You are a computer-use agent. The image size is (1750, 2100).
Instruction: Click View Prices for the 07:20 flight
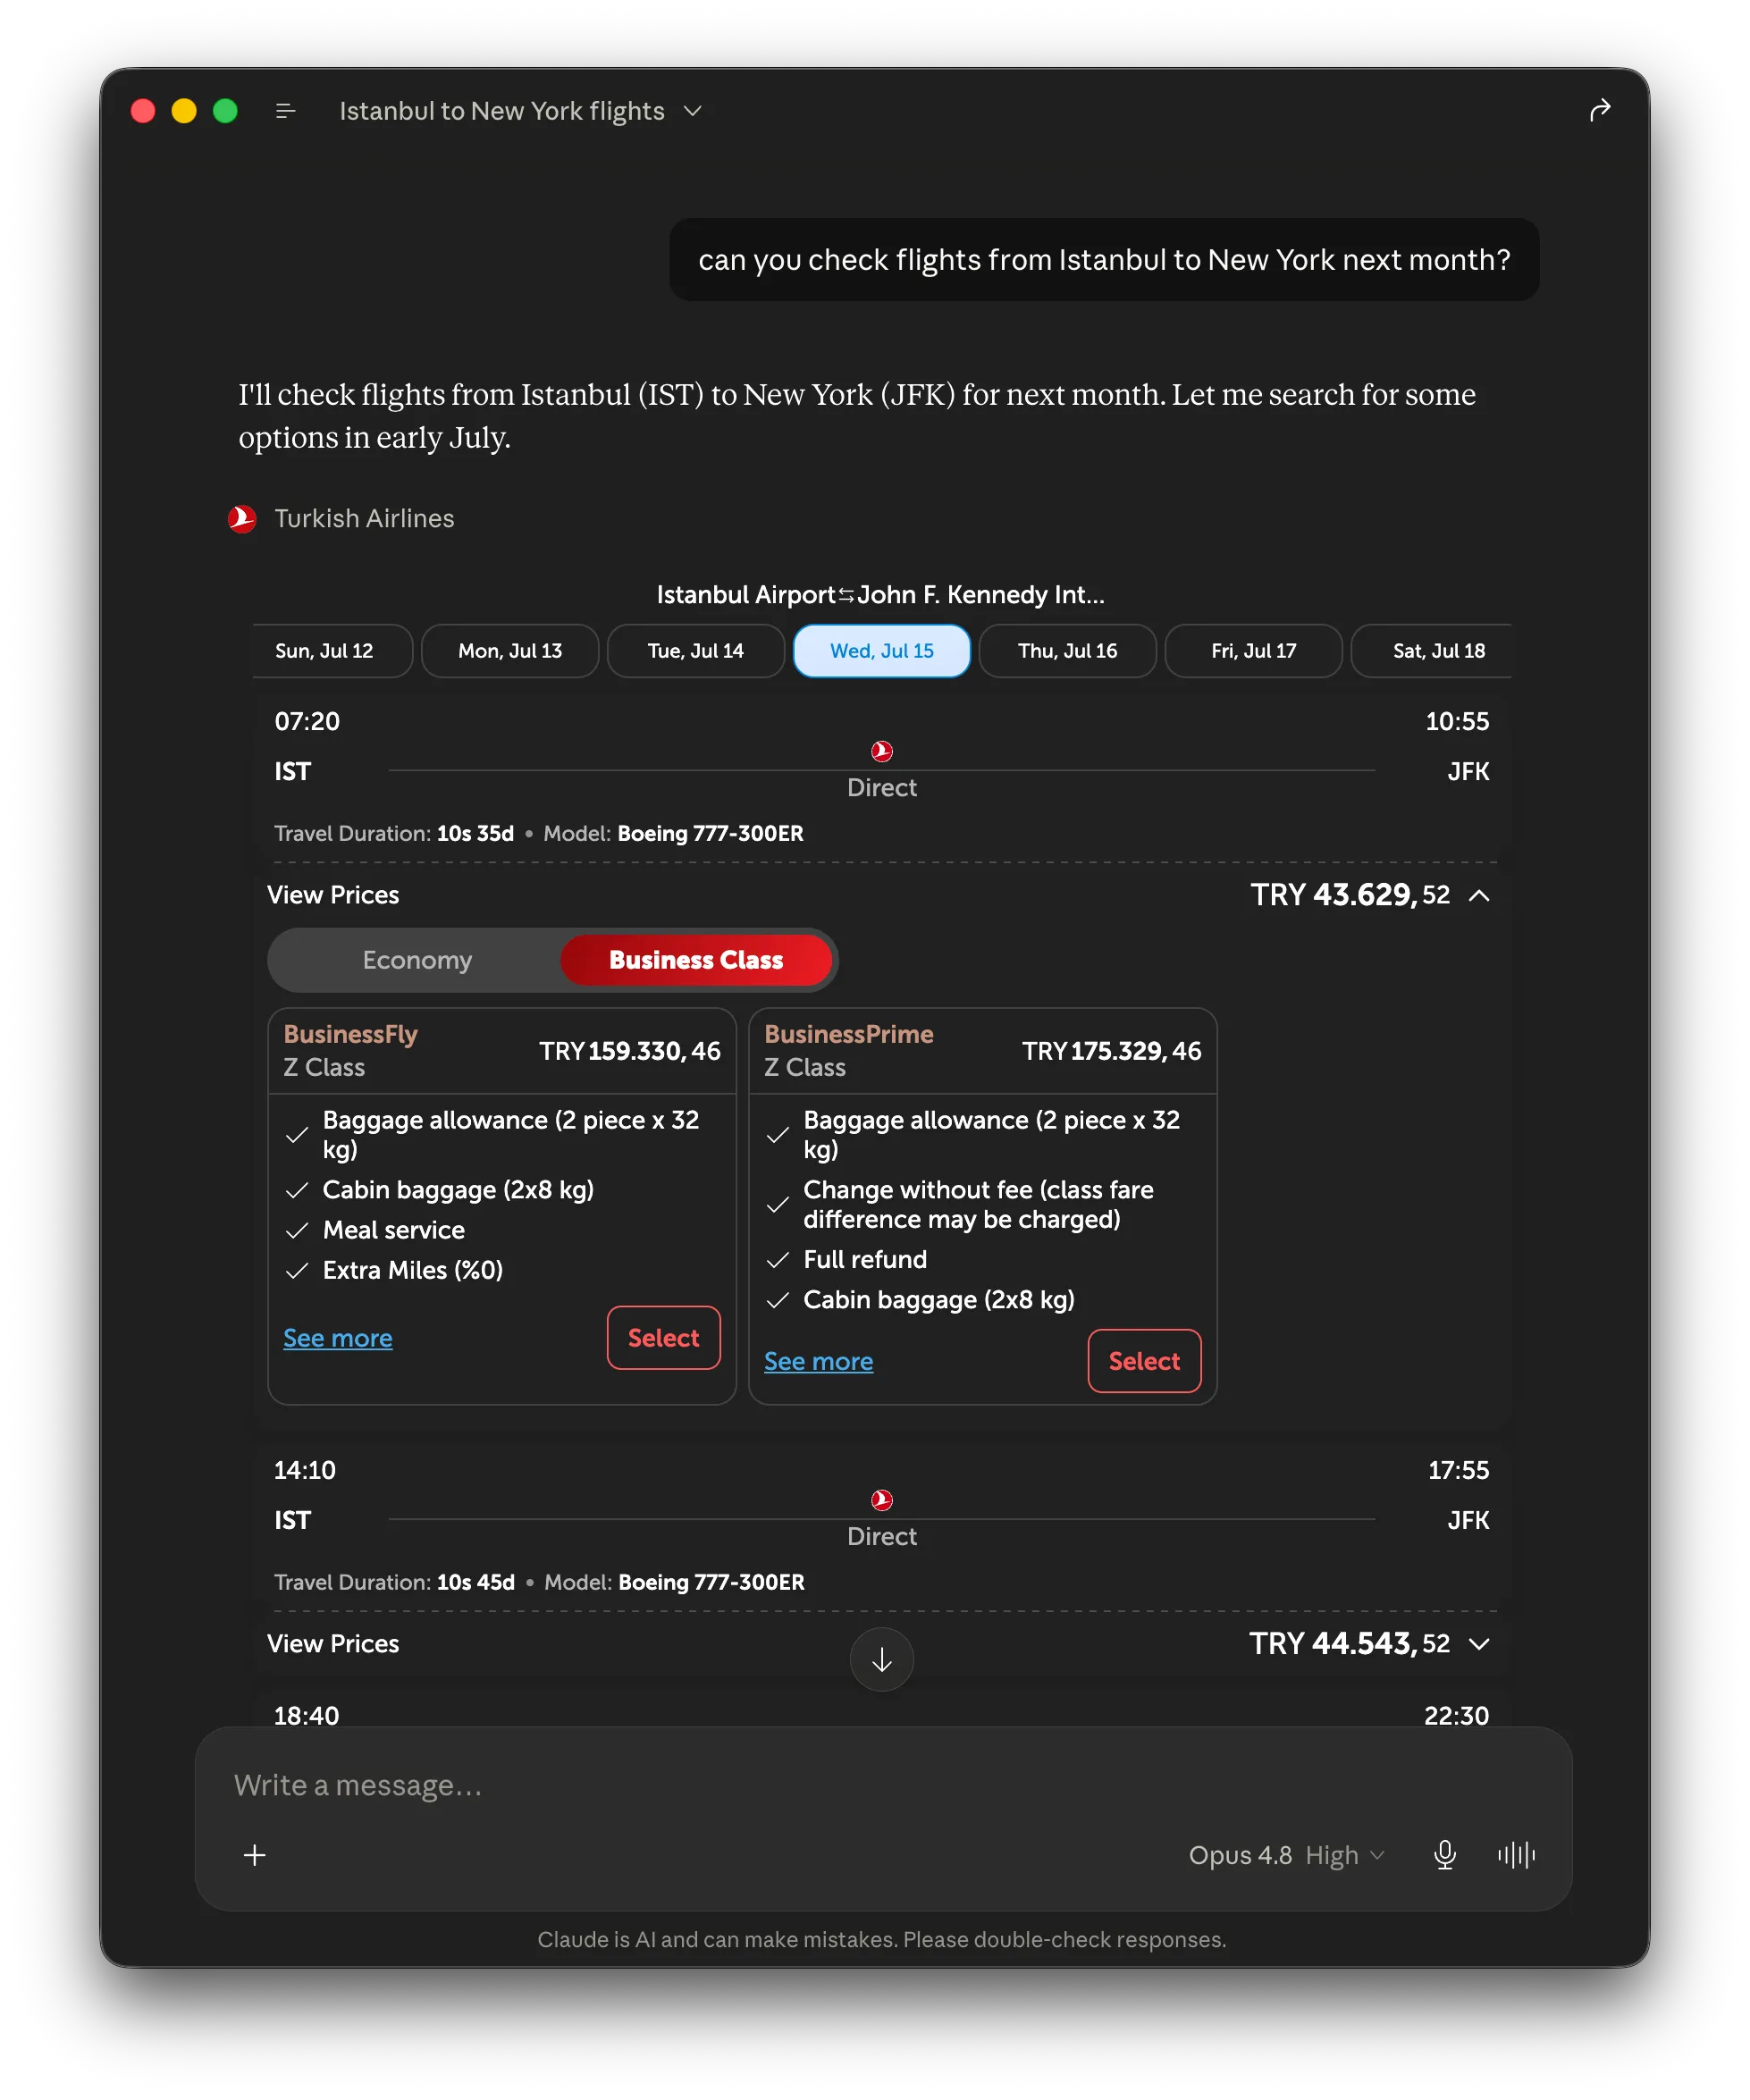[333, 895]
